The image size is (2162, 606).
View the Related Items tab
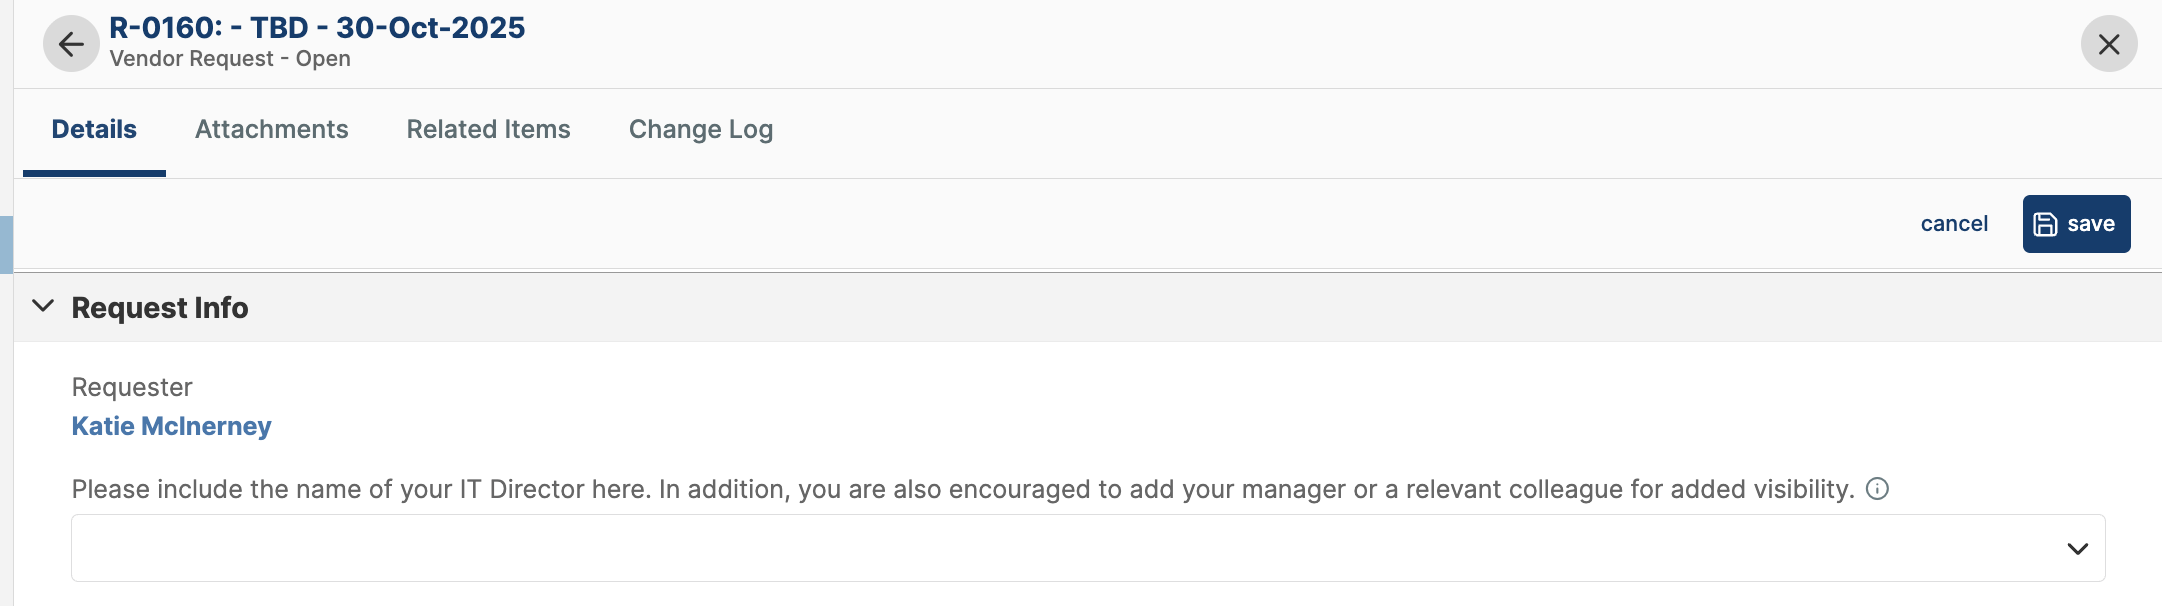coord(487,129)
